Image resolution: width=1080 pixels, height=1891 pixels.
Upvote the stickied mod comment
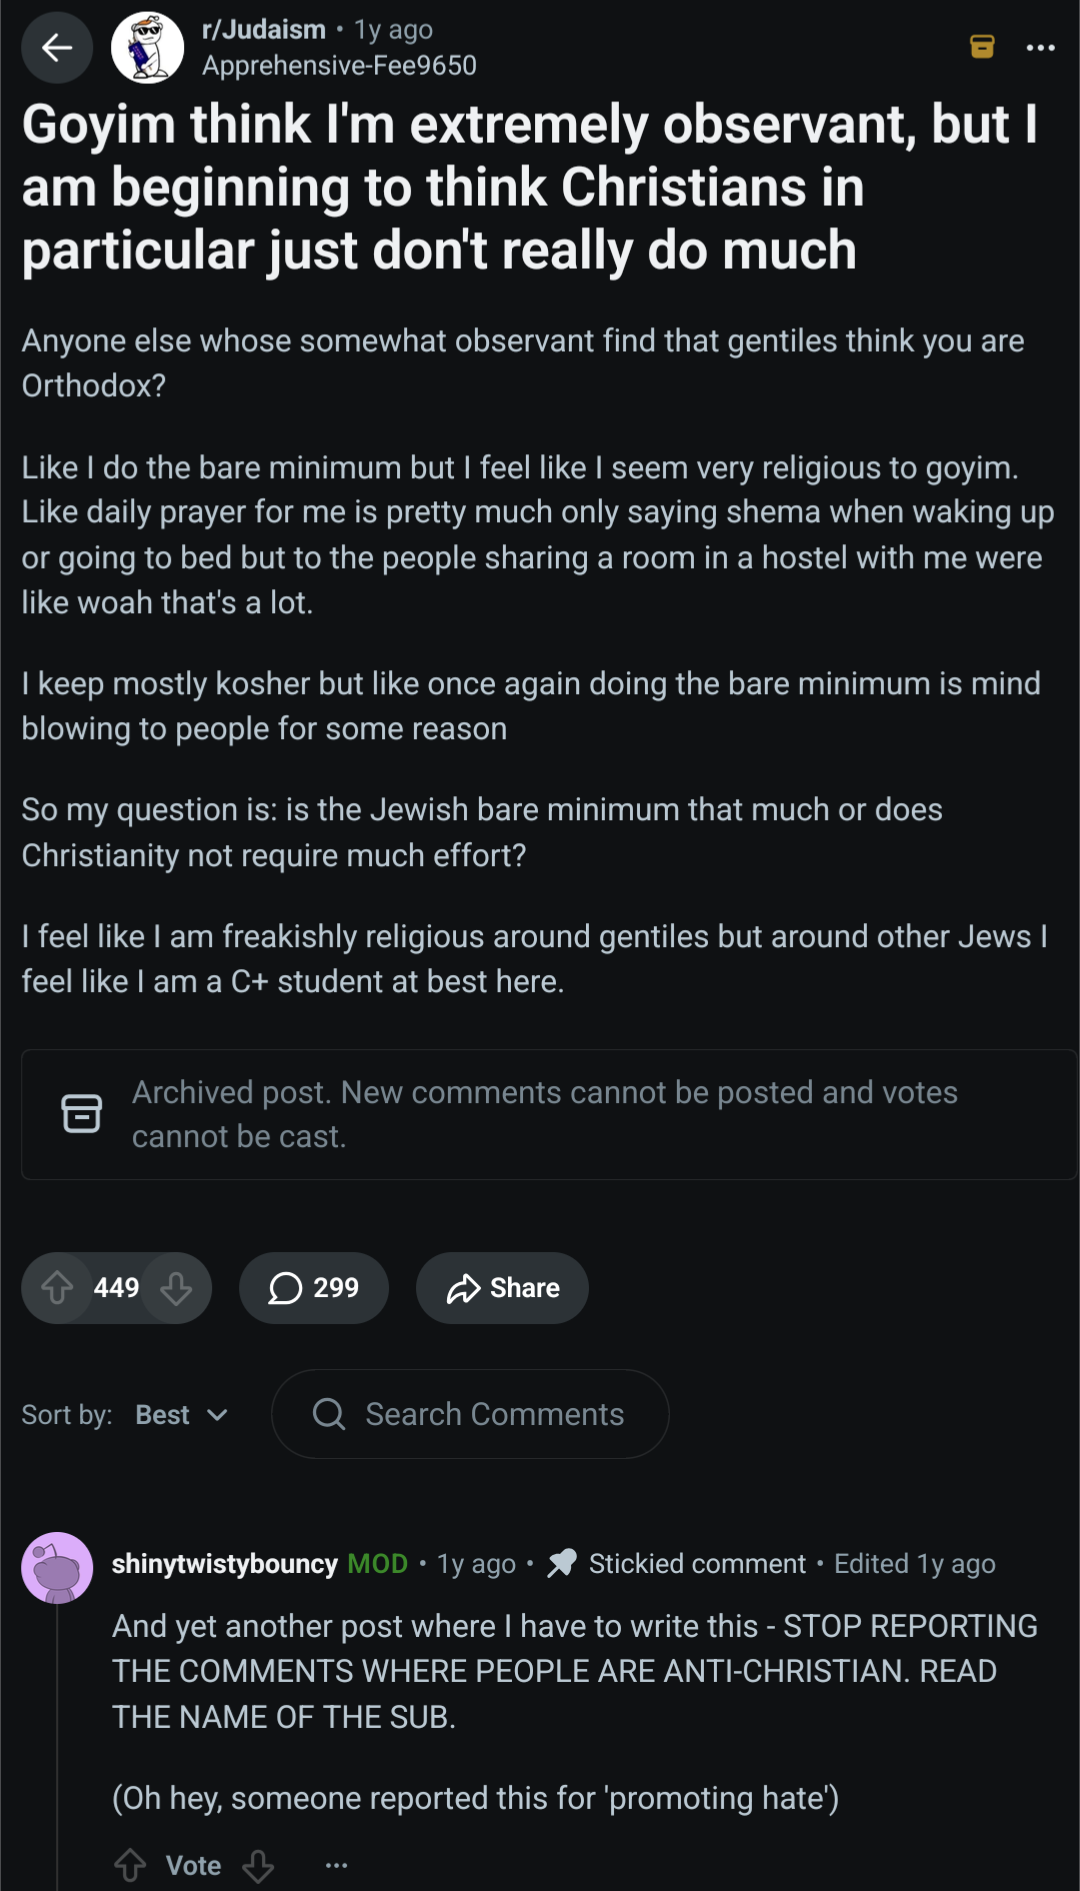pos(130,1865)
